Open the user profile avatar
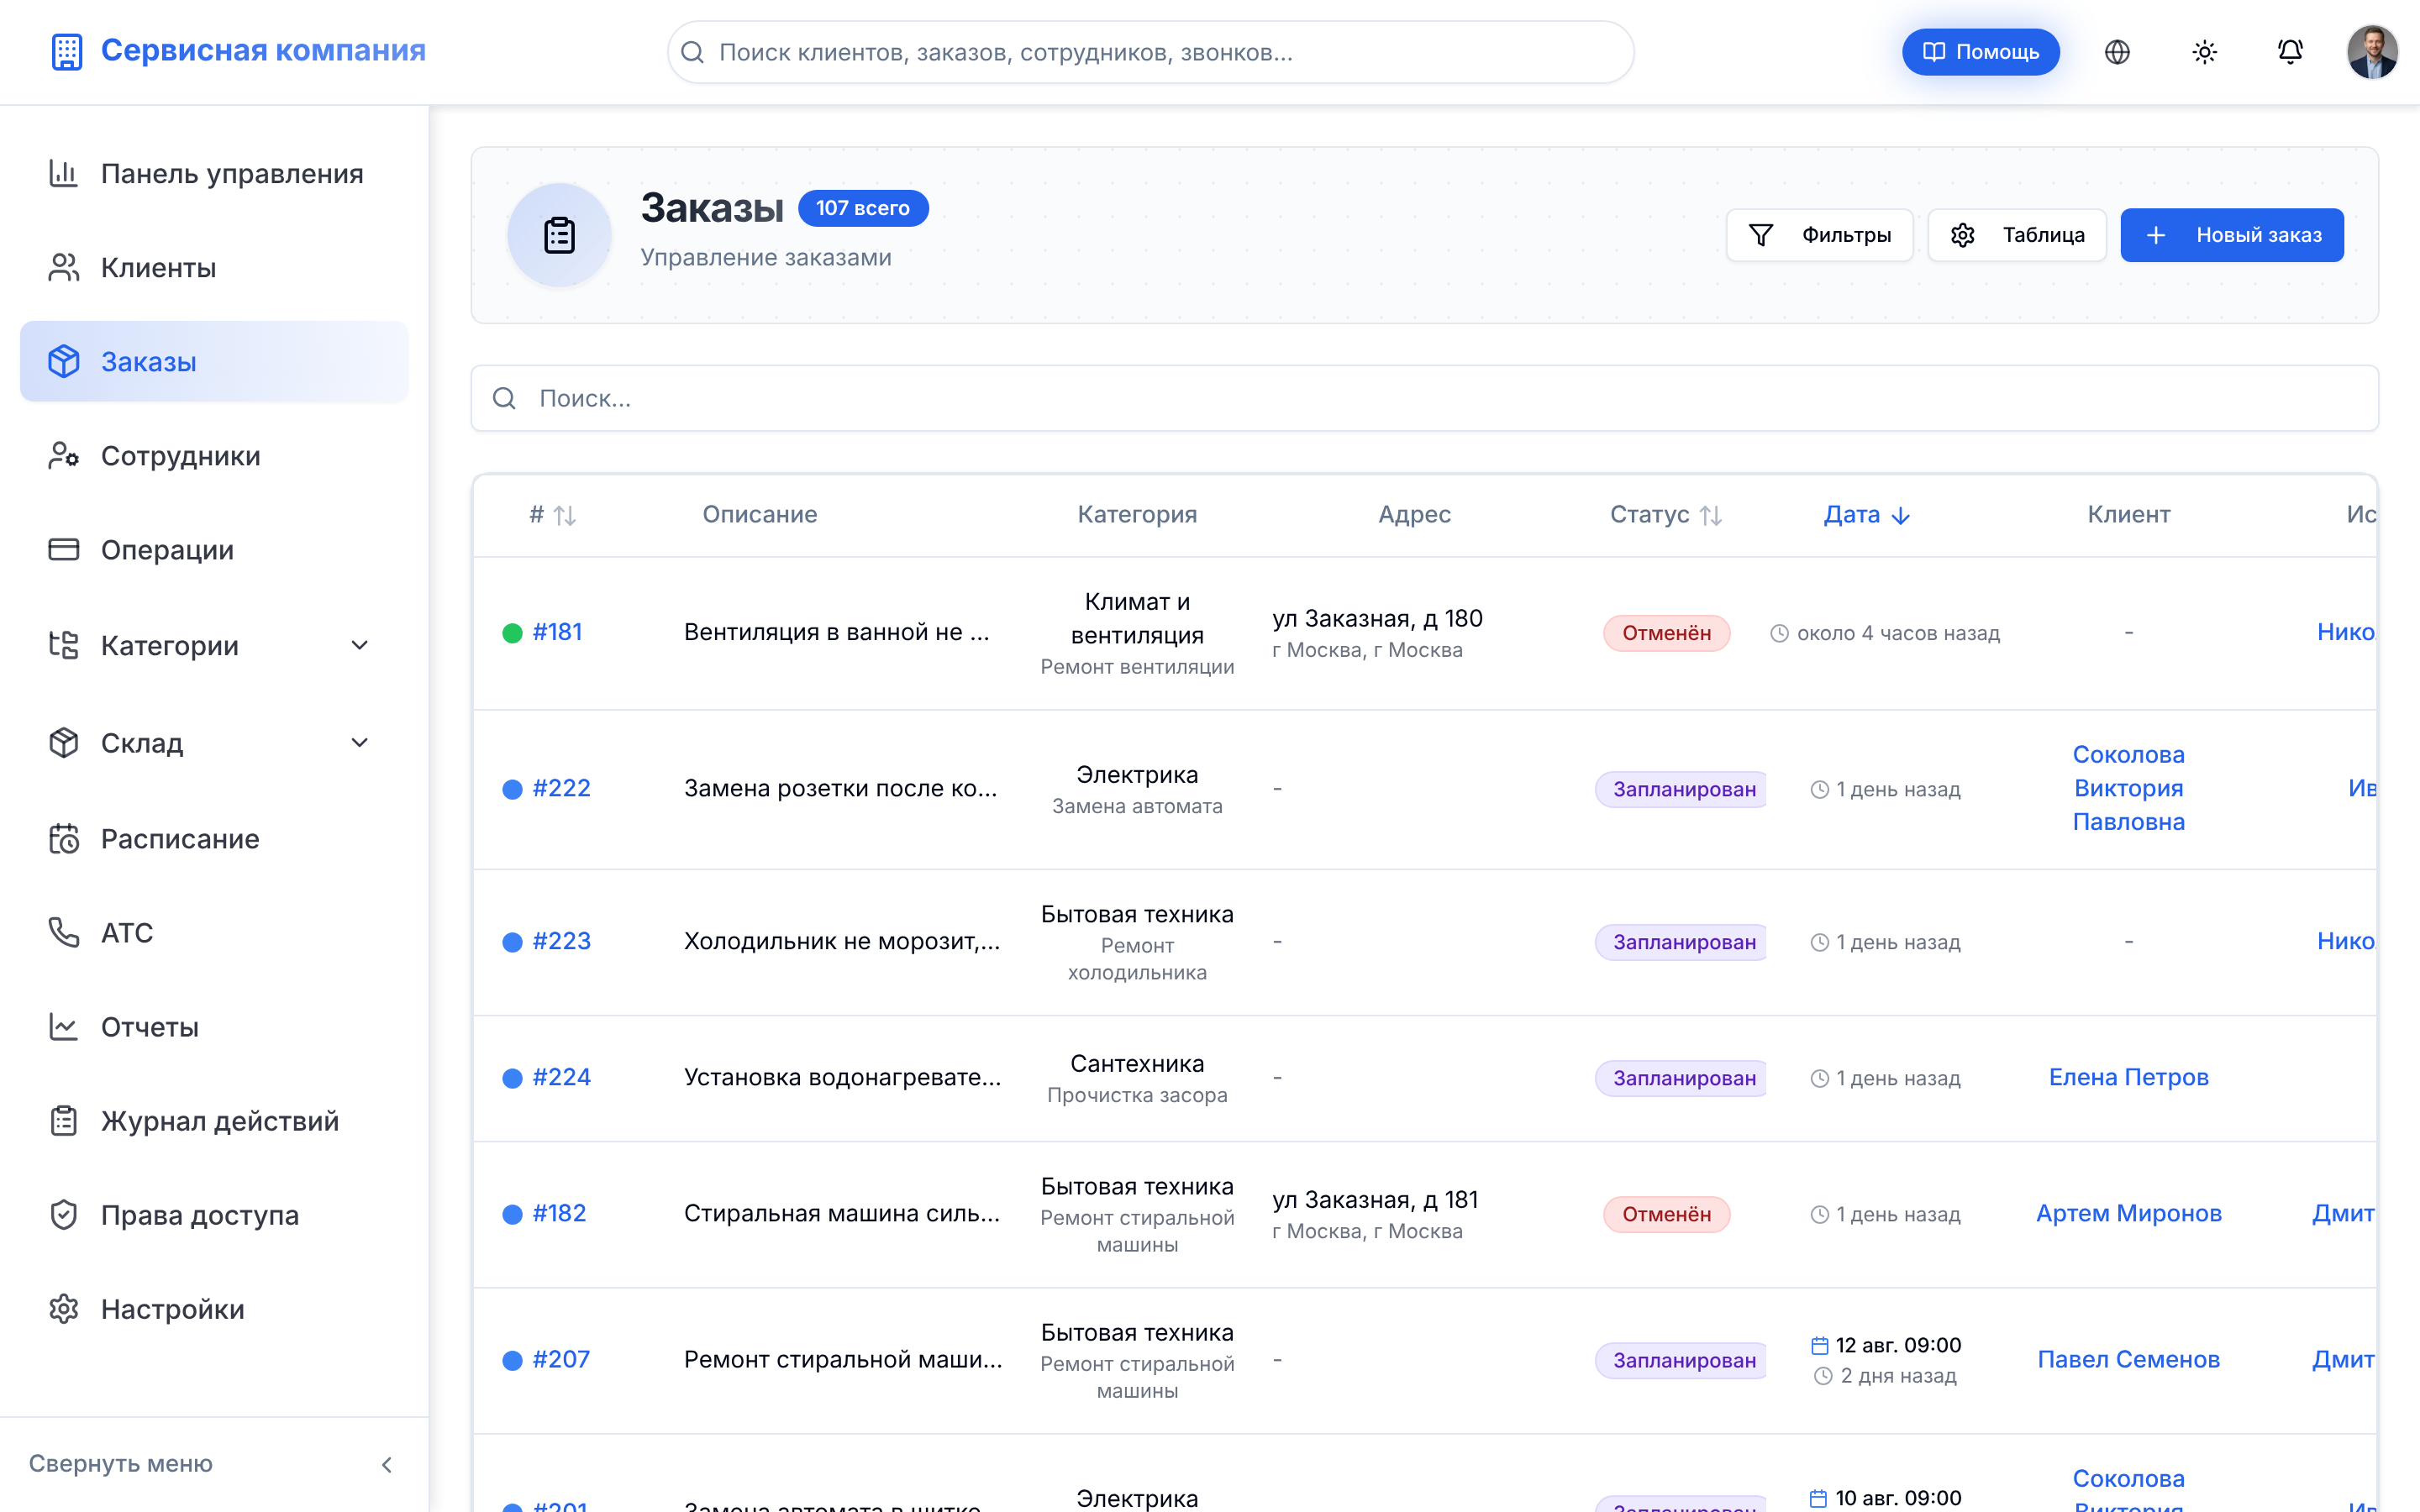 point(2372,52)
